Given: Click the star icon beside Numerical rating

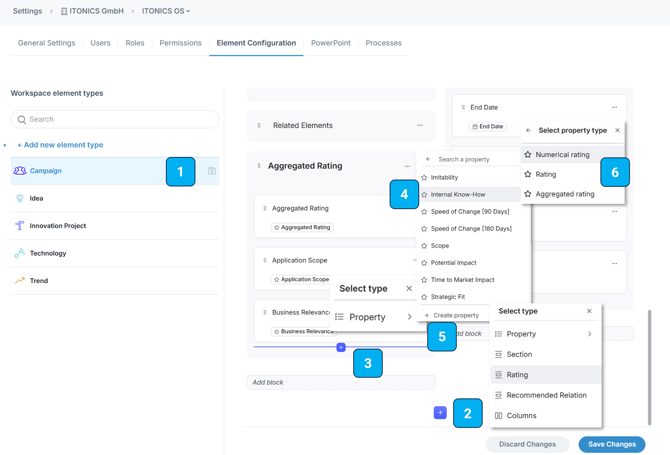Looking at the screenshot, I should tap(528, 155).
